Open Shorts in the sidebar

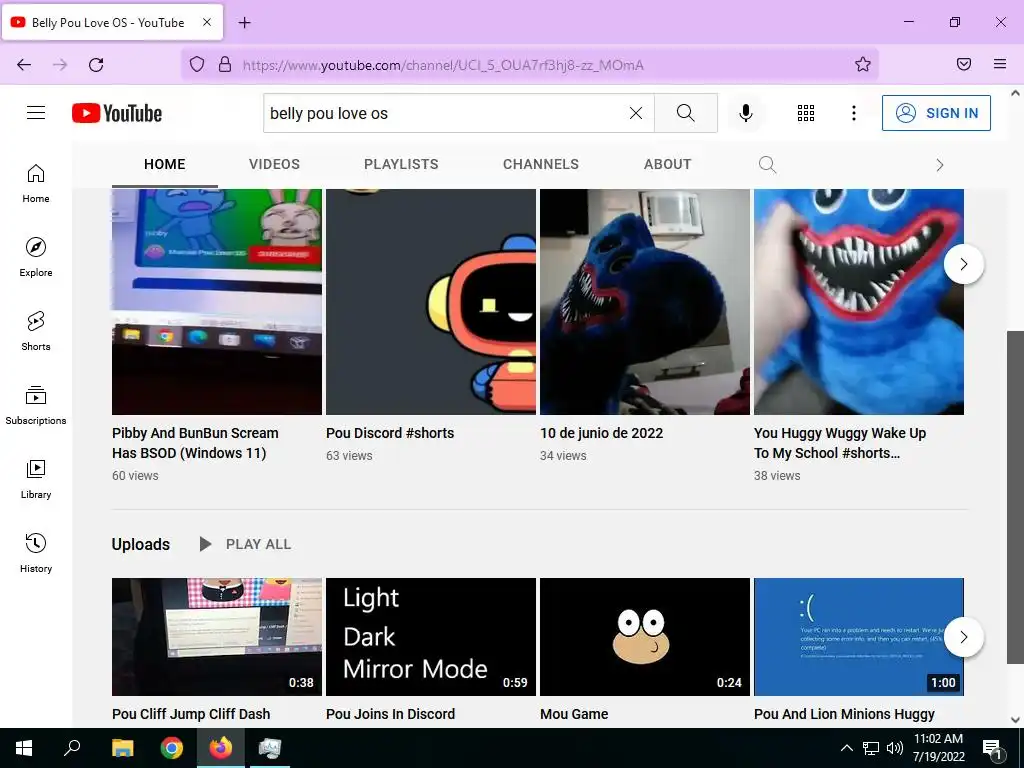36,331
